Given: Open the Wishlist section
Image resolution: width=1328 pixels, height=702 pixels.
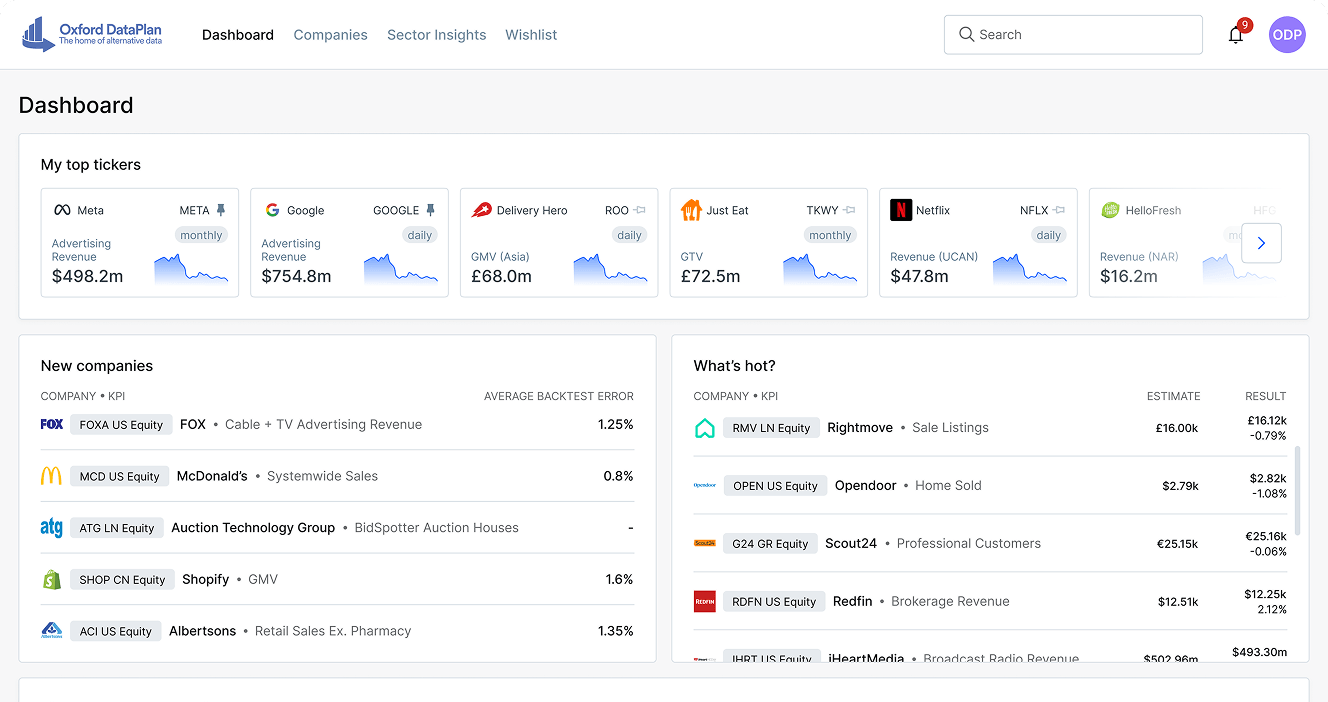Looking at the screenshot, I should tap(531, 34).
